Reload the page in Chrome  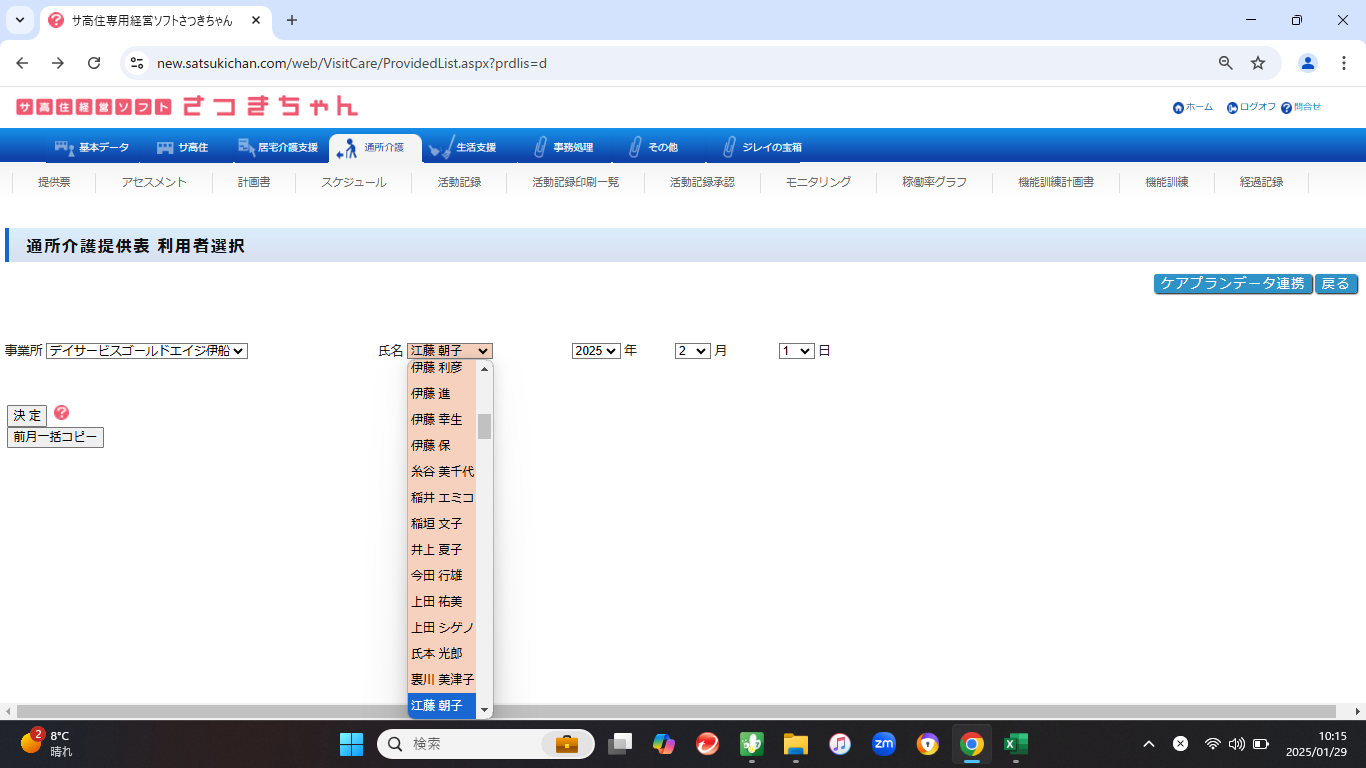(x=94, y=63)
